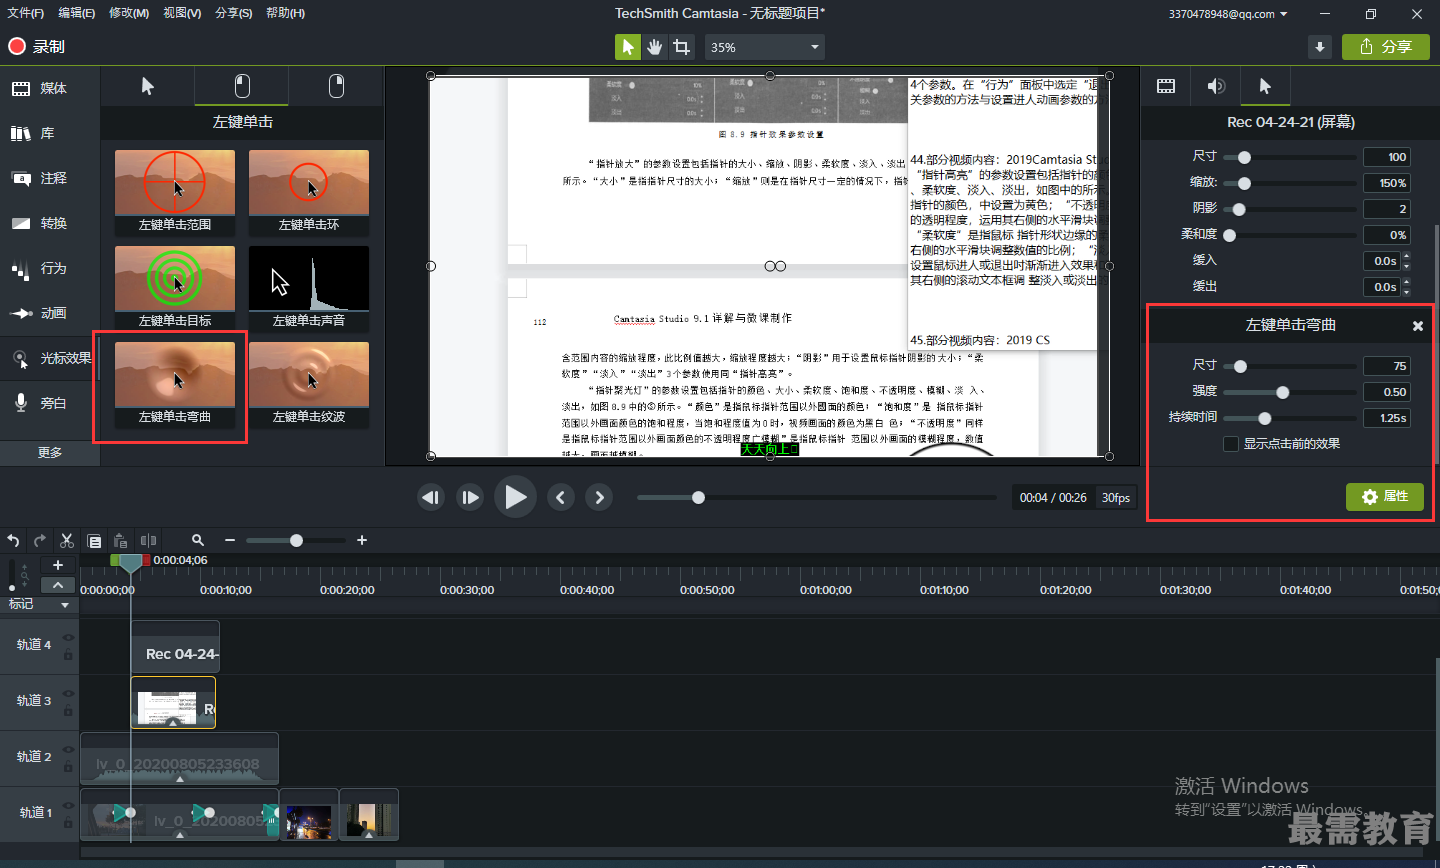Click the green 分享 share button

[1386, 47]
